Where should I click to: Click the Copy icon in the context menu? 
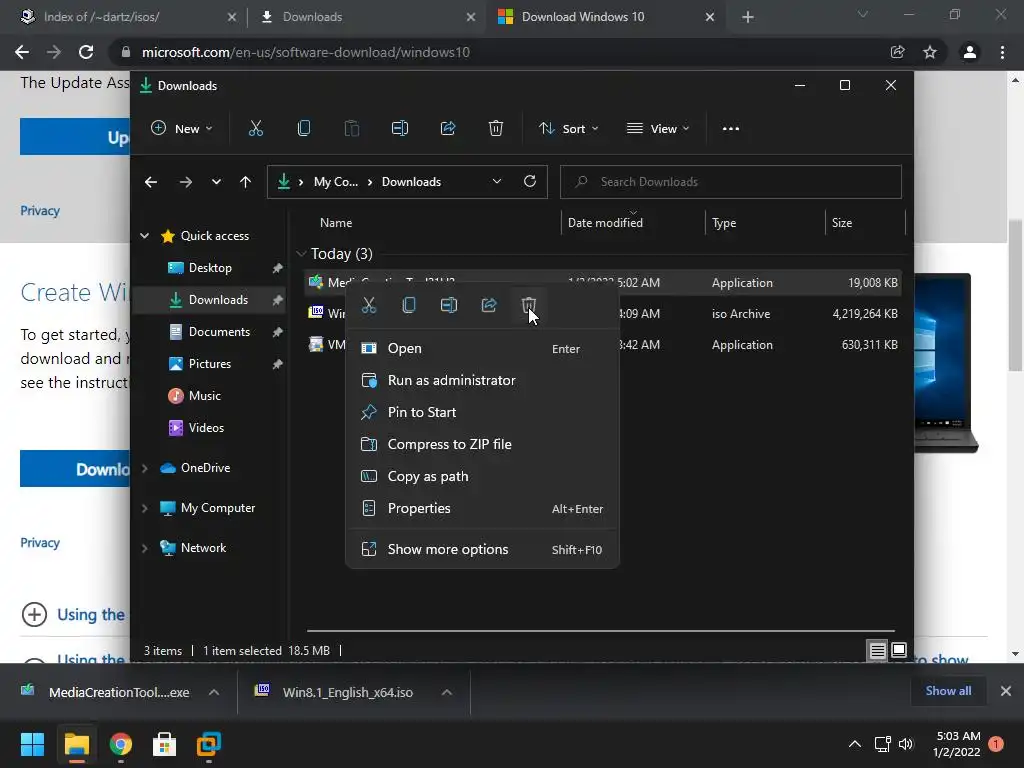click(409, 305)
